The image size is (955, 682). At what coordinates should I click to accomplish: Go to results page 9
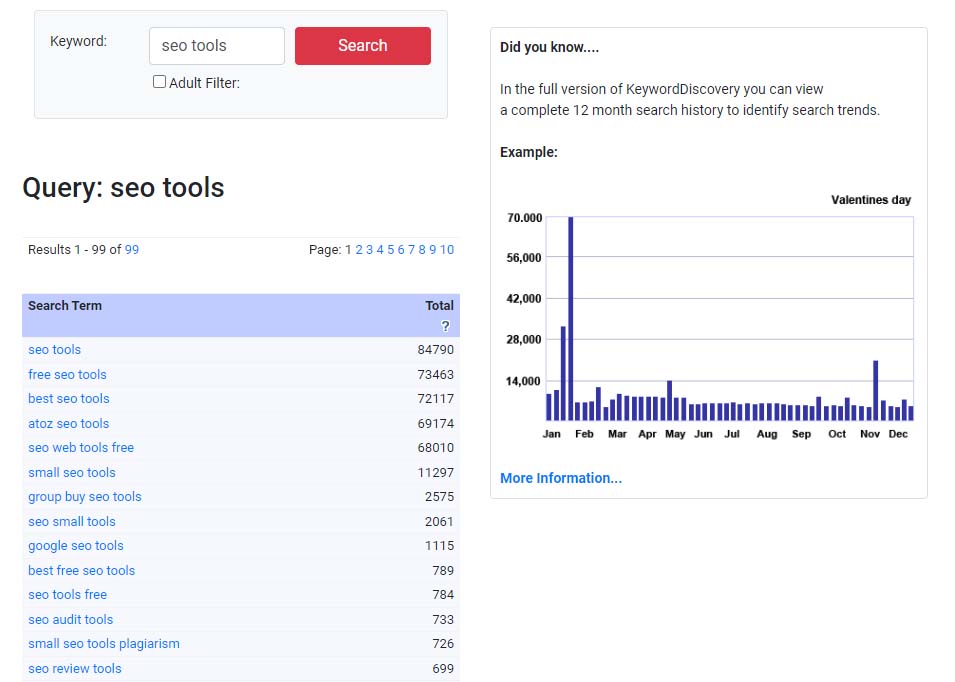click(432, 250)
